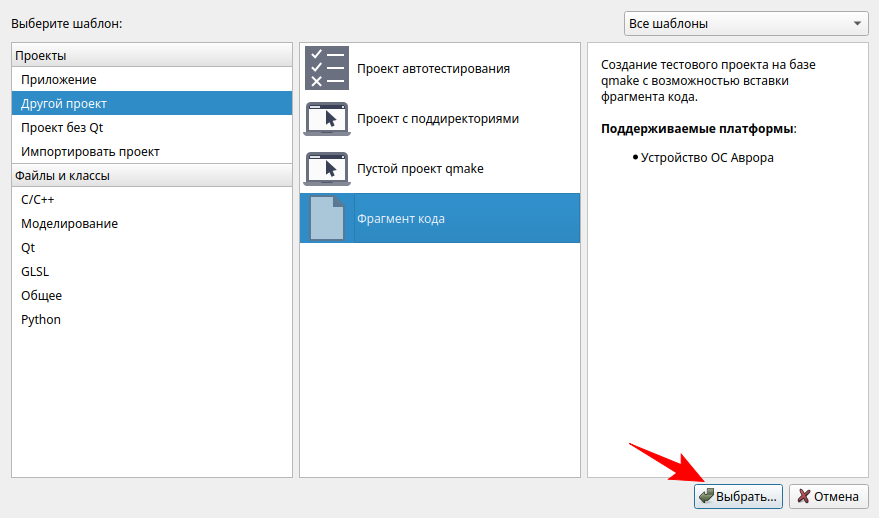Select 'Проект автотестирования' template label

pos(433,69)
